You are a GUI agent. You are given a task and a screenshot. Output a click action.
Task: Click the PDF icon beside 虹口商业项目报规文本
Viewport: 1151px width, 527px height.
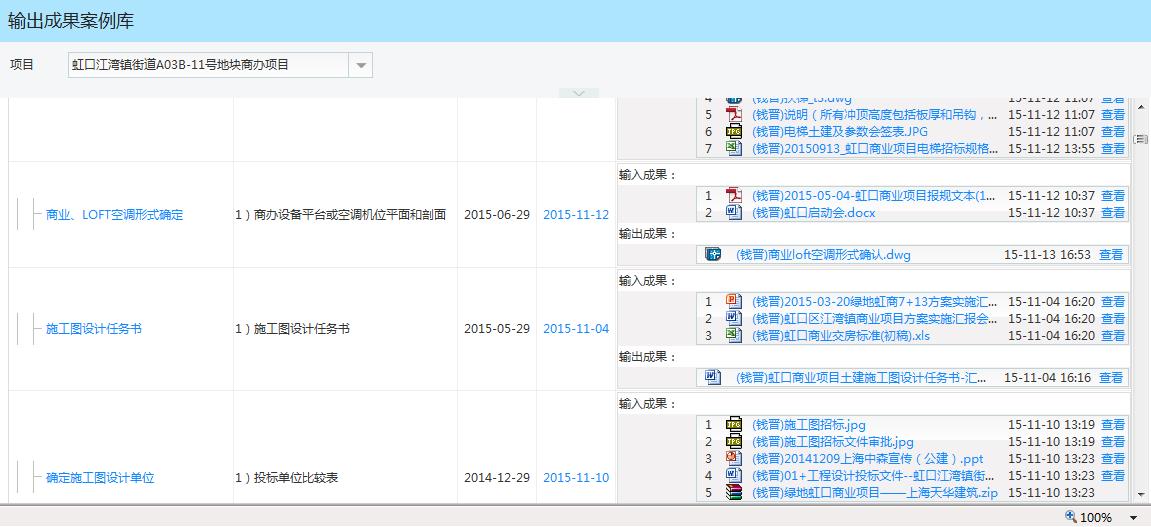tap(734, 196)
